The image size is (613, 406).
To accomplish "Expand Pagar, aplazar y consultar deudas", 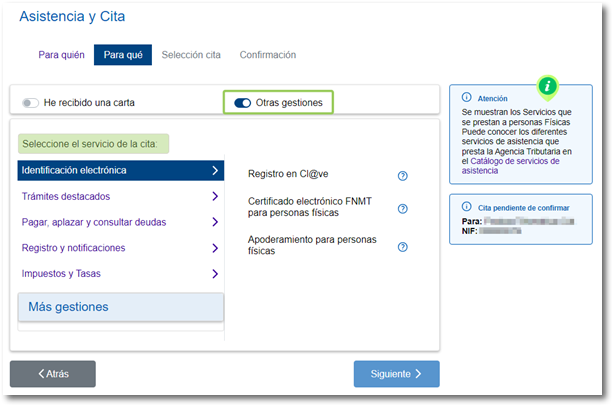I will (x=120, y=222).
